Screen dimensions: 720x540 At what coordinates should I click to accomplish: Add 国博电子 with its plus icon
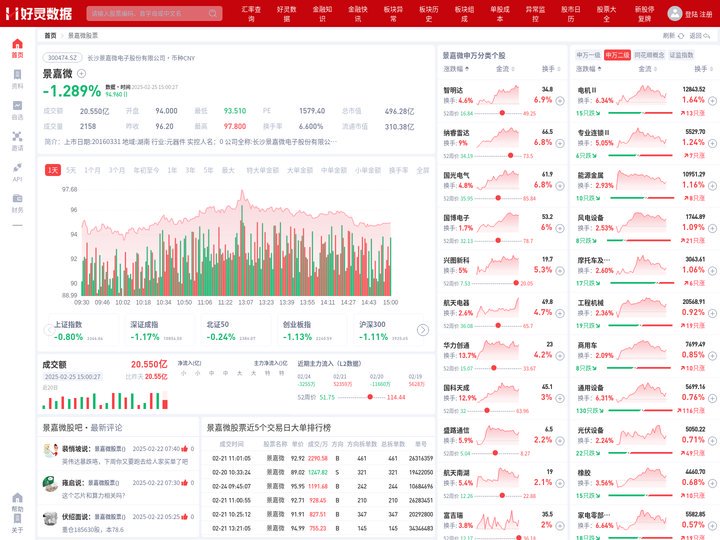pos(560,228)
